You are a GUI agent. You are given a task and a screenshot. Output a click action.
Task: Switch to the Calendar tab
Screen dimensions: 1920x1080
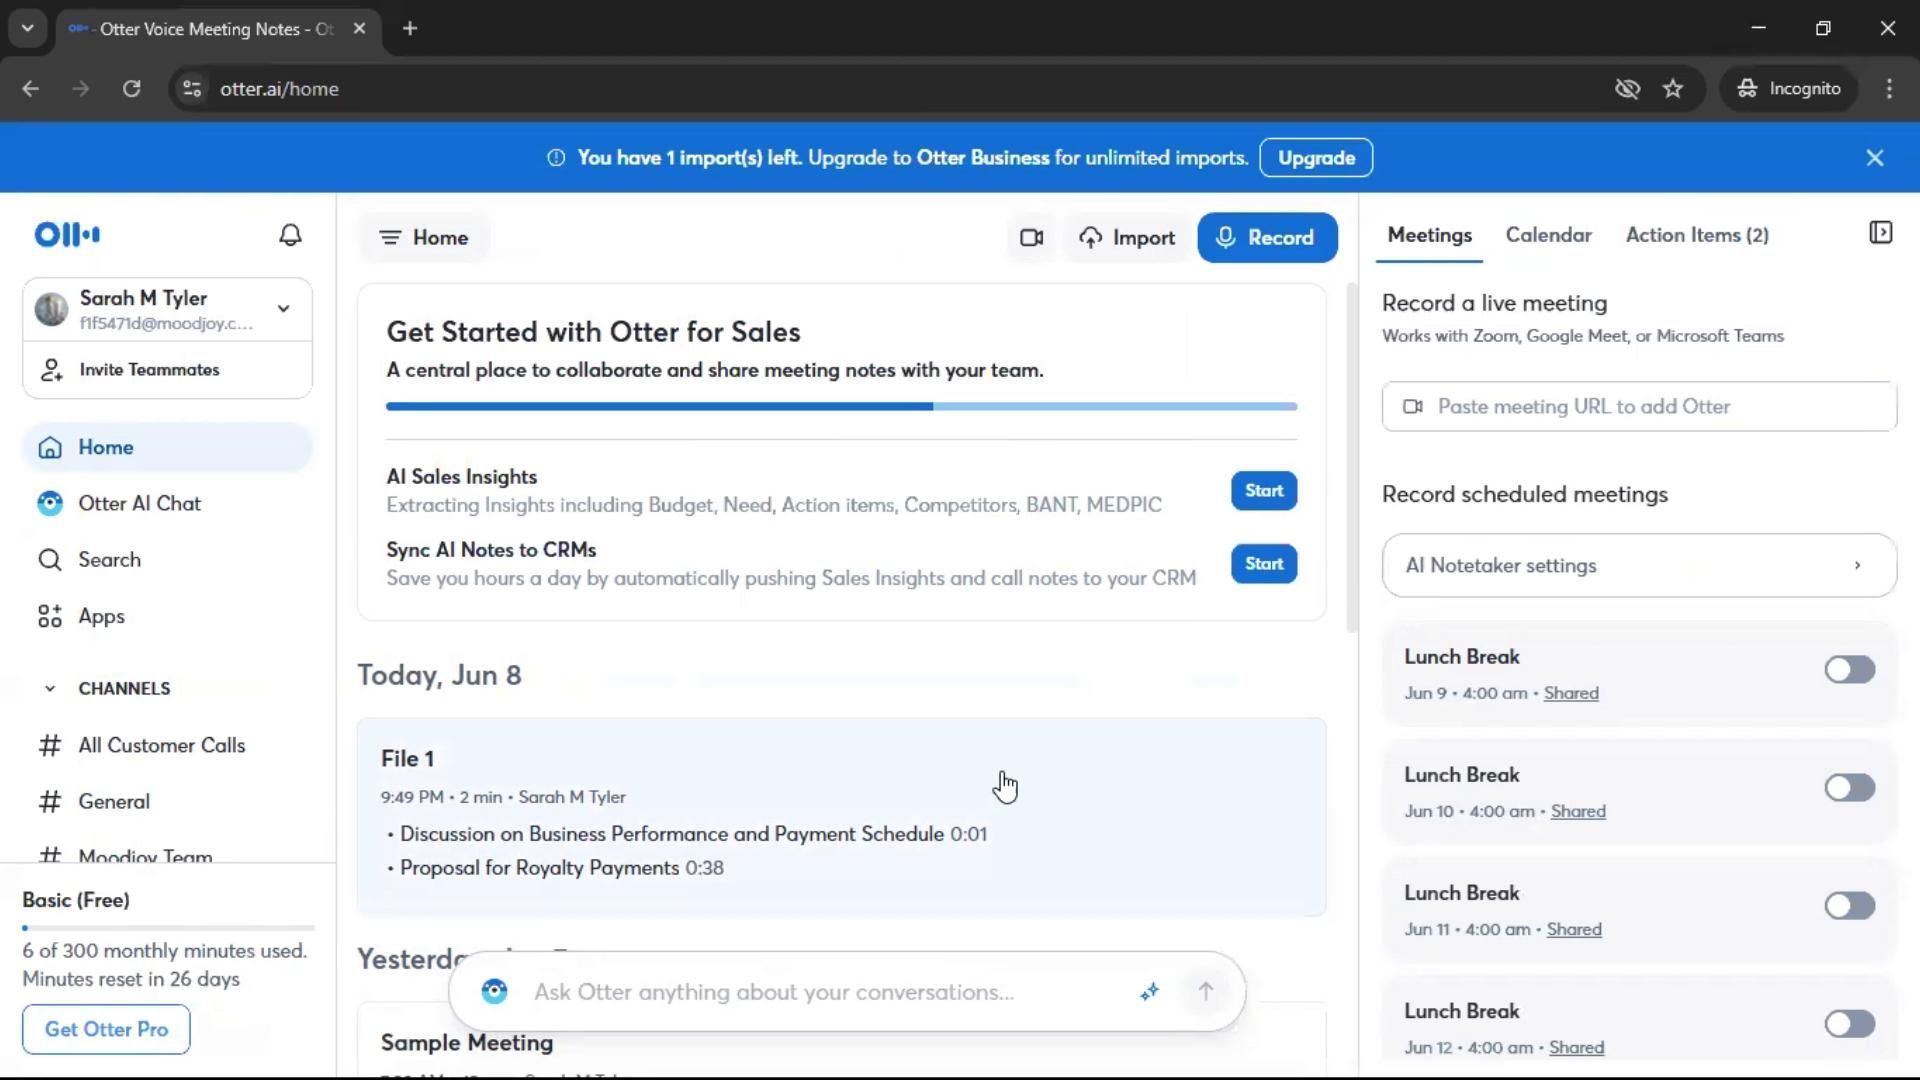point(1548,235)
